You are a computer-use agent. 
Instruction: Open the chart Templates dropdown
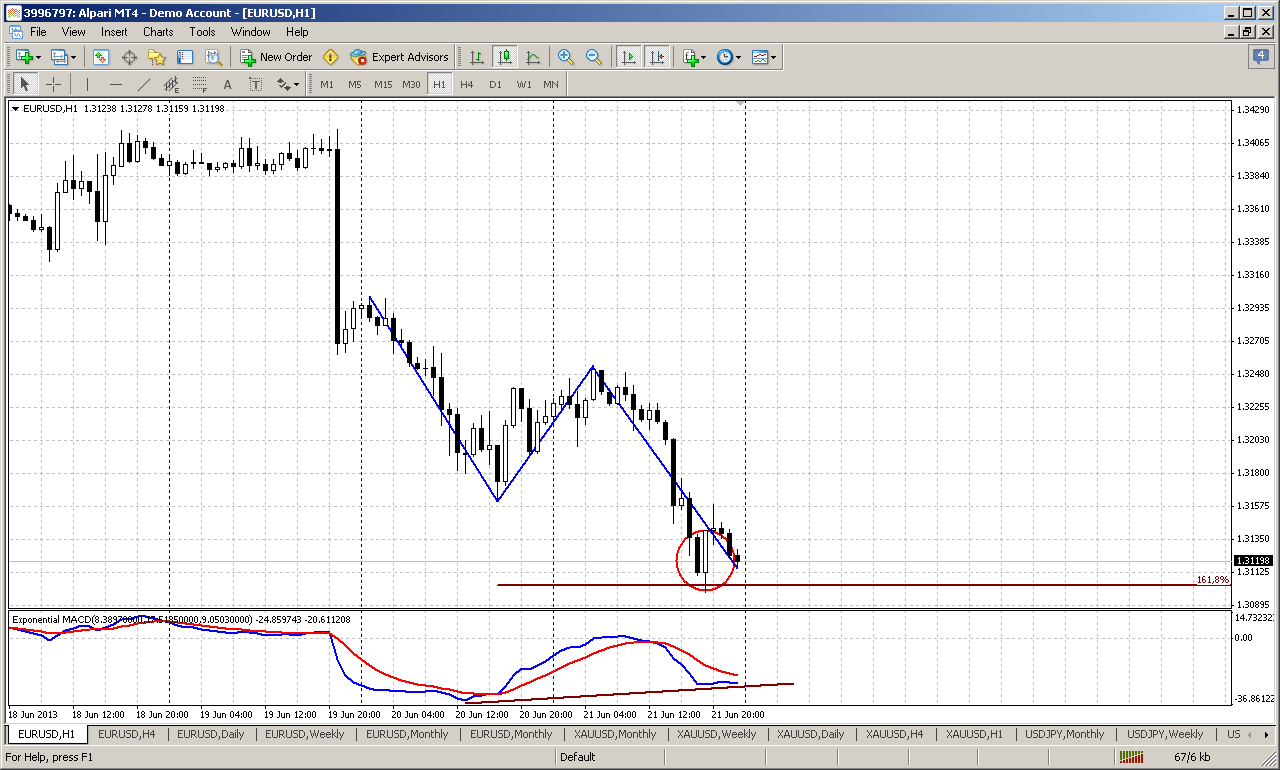point(760,57)
